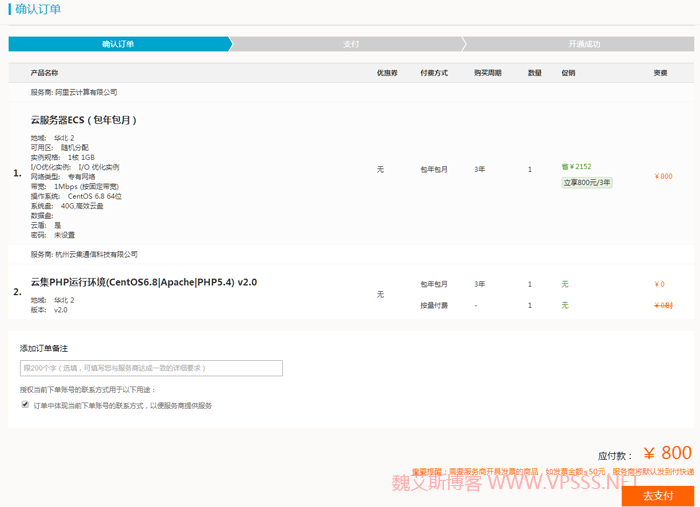The width and height of the screenshot is (700, 507).
Task: Click the 付费方式 column header
Action: coord(434,73)
